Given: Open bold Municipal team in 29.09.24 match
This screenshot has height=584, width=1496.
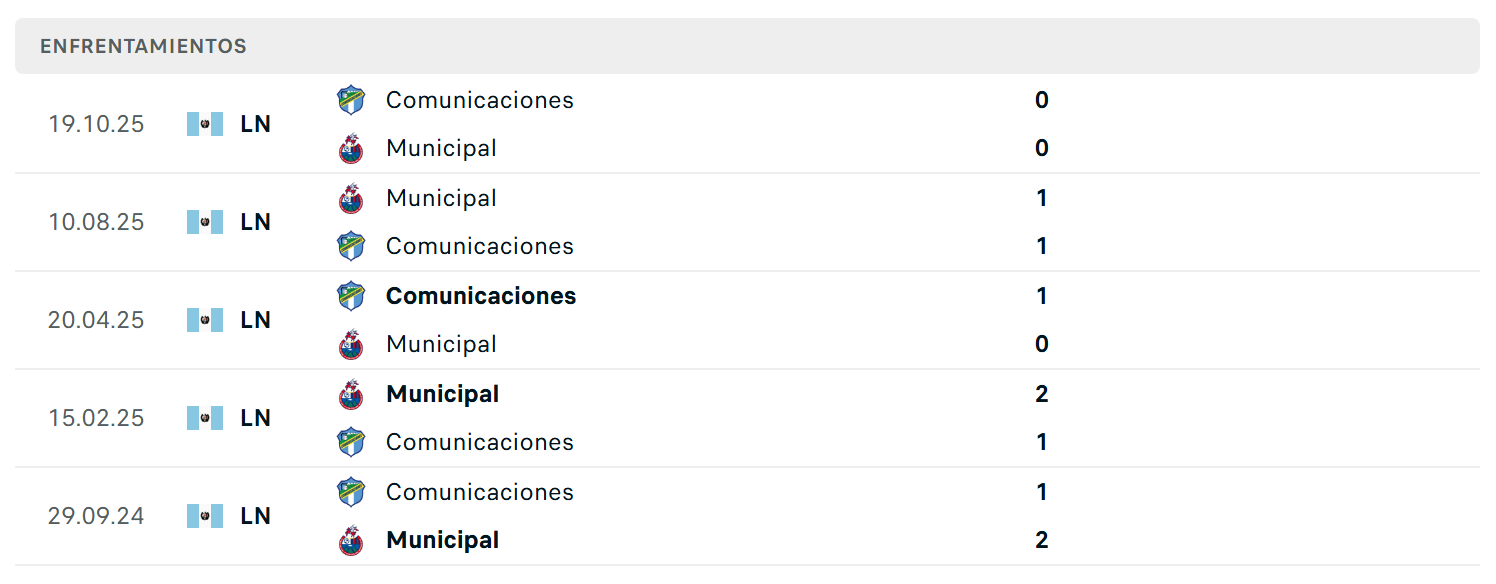Looking at the screenshot, I should 443,540.
